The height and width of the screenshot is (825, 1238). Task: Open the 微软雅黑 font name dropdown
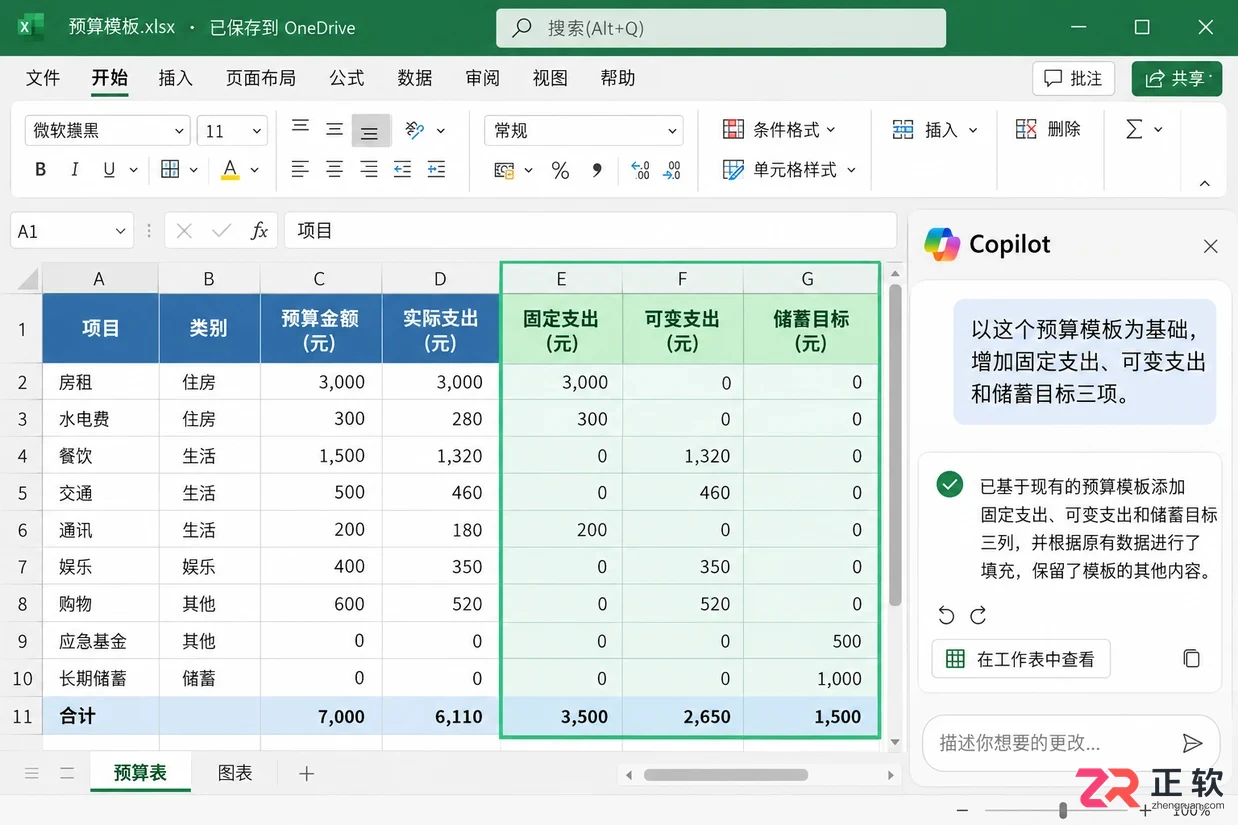point(180,131)
